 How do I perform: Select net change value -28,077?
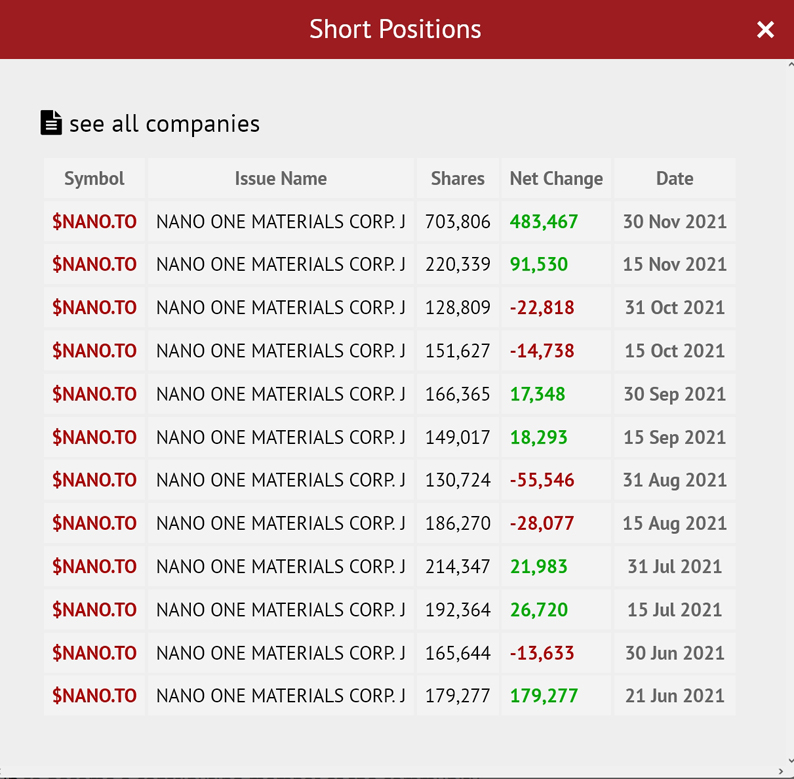(542, 523)
